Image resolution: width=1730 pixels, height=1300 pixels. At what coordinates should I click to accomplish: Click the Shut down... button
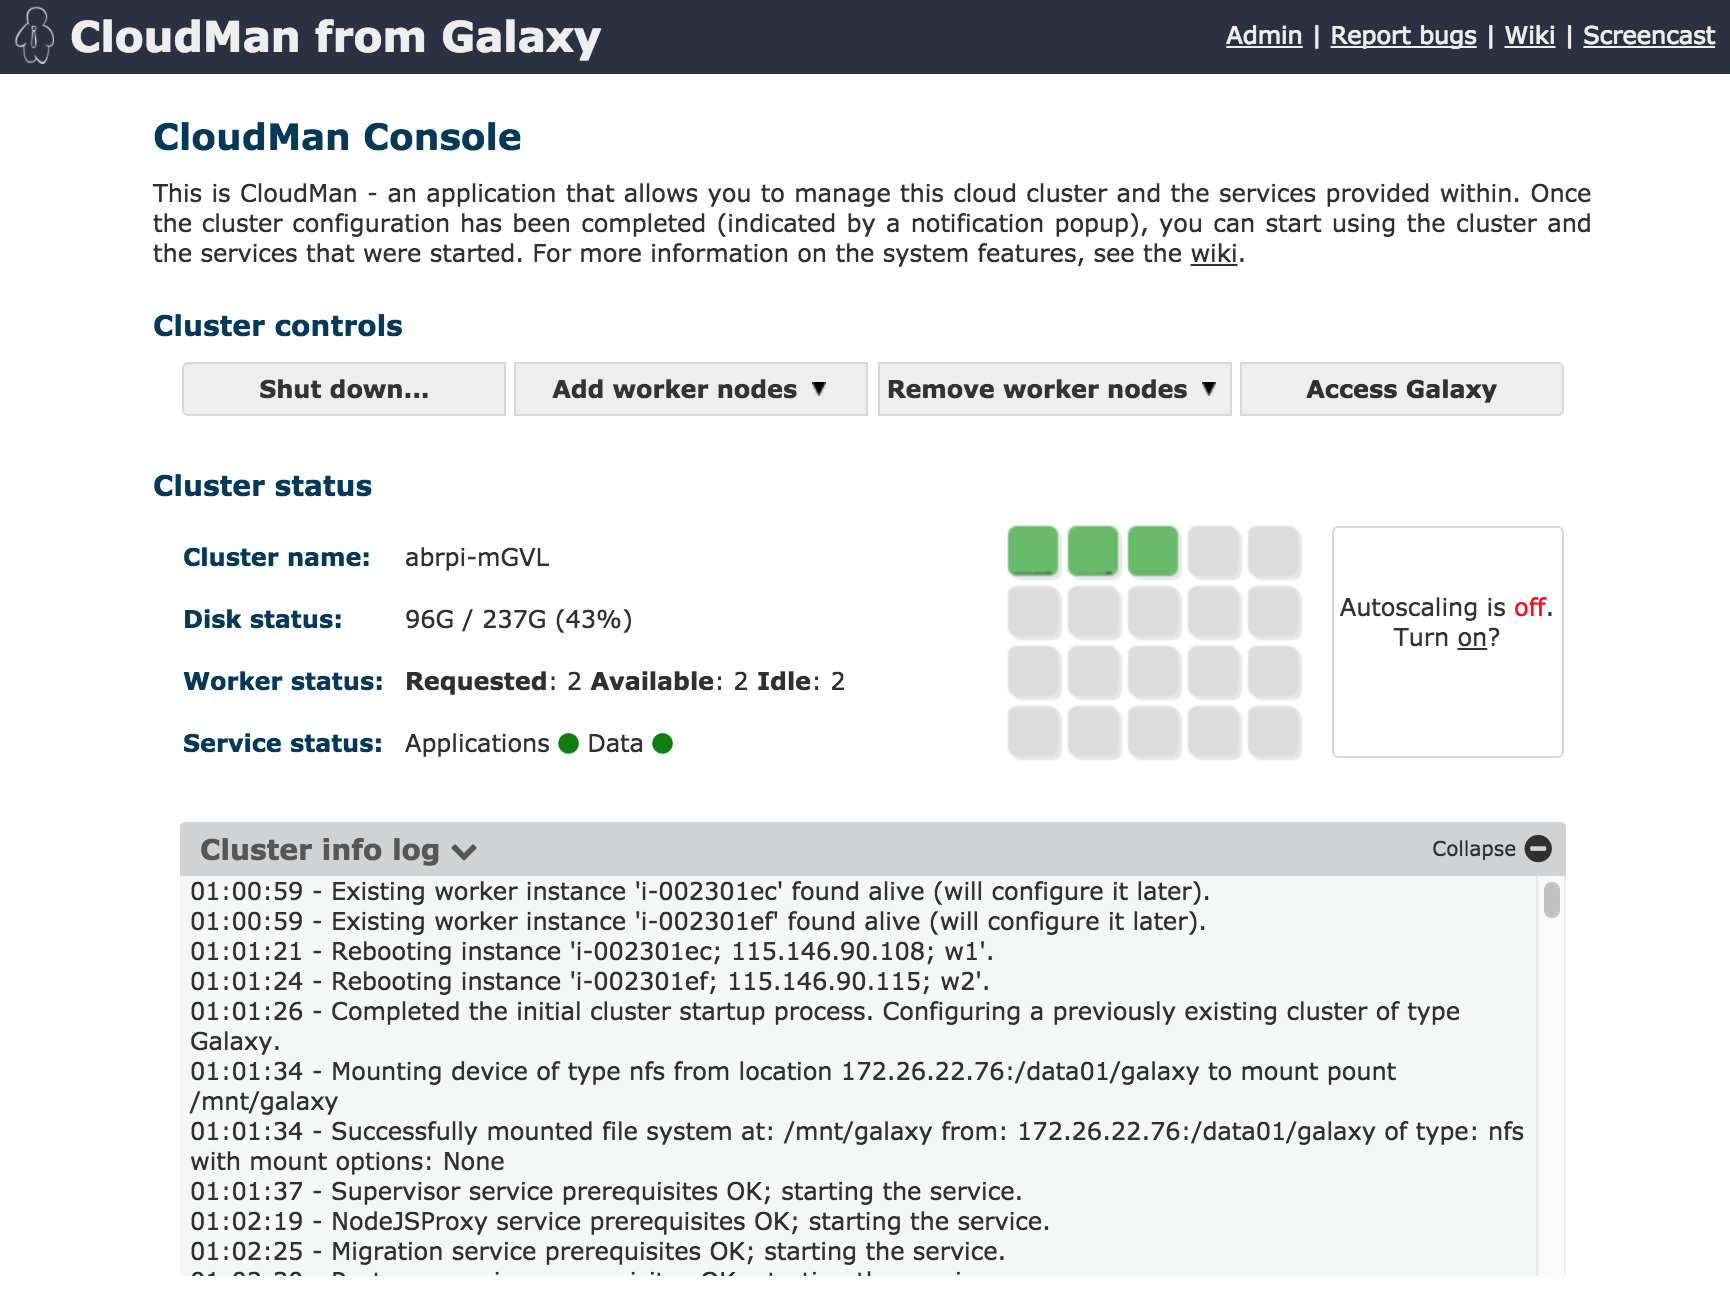pos(344,389)
